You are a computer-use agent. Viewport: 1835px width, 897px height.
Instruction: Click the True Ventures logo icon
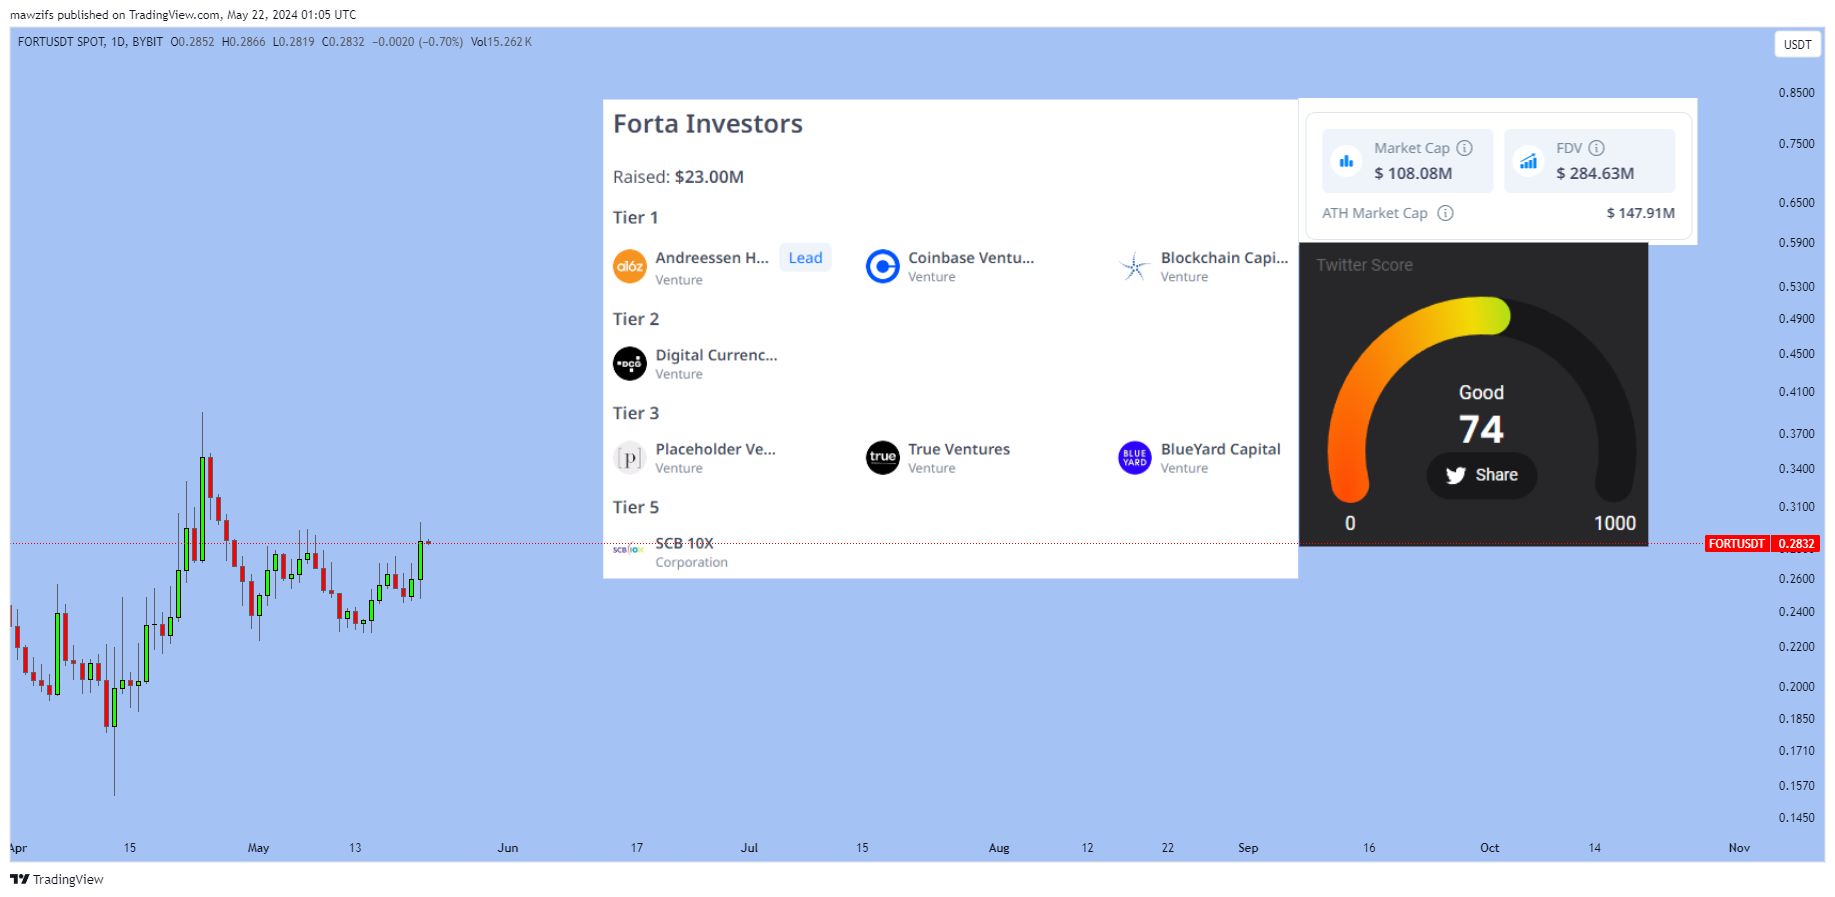pos(882,458)
